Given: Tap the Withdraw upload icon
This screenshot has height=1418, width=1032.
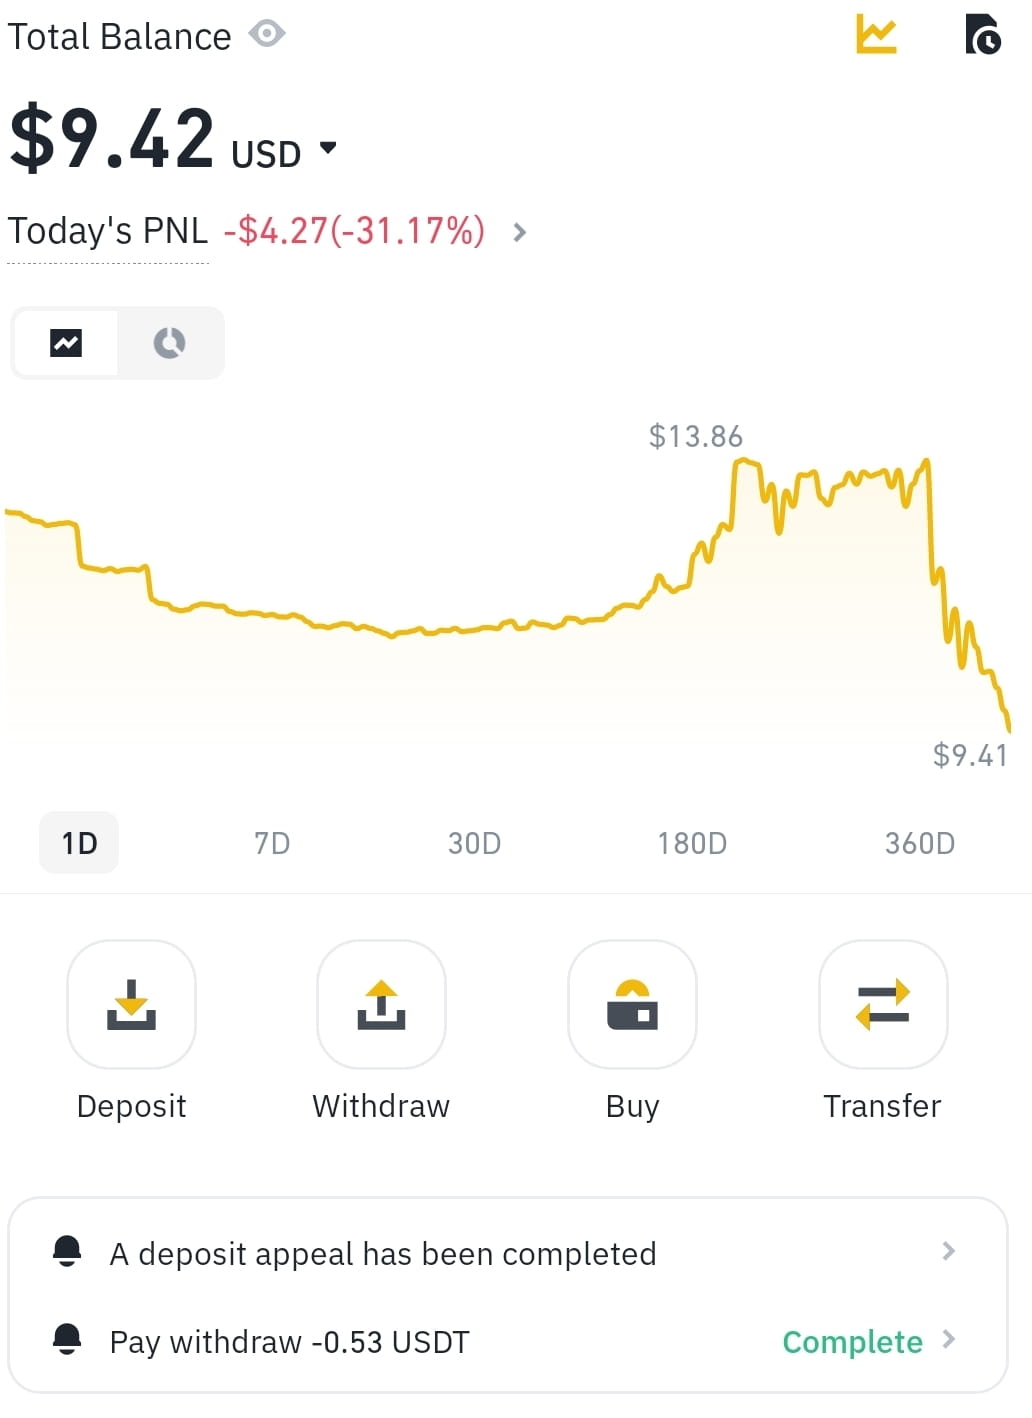Looking at the screenshot, I should [x=381, y=1004].
